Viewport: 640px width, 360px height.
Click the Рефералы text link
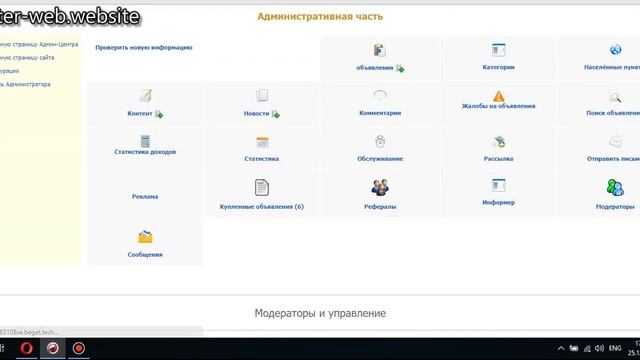tap(380, 207)
